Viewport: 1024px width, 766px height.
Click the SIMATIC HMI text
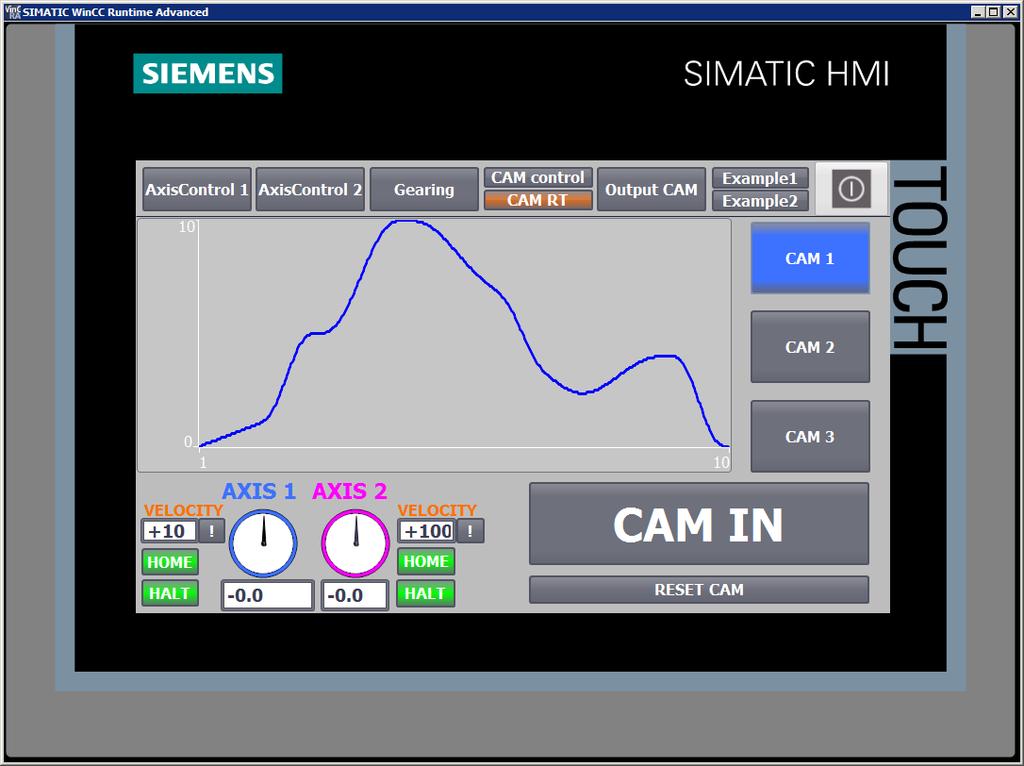click(x=786, y=74)
